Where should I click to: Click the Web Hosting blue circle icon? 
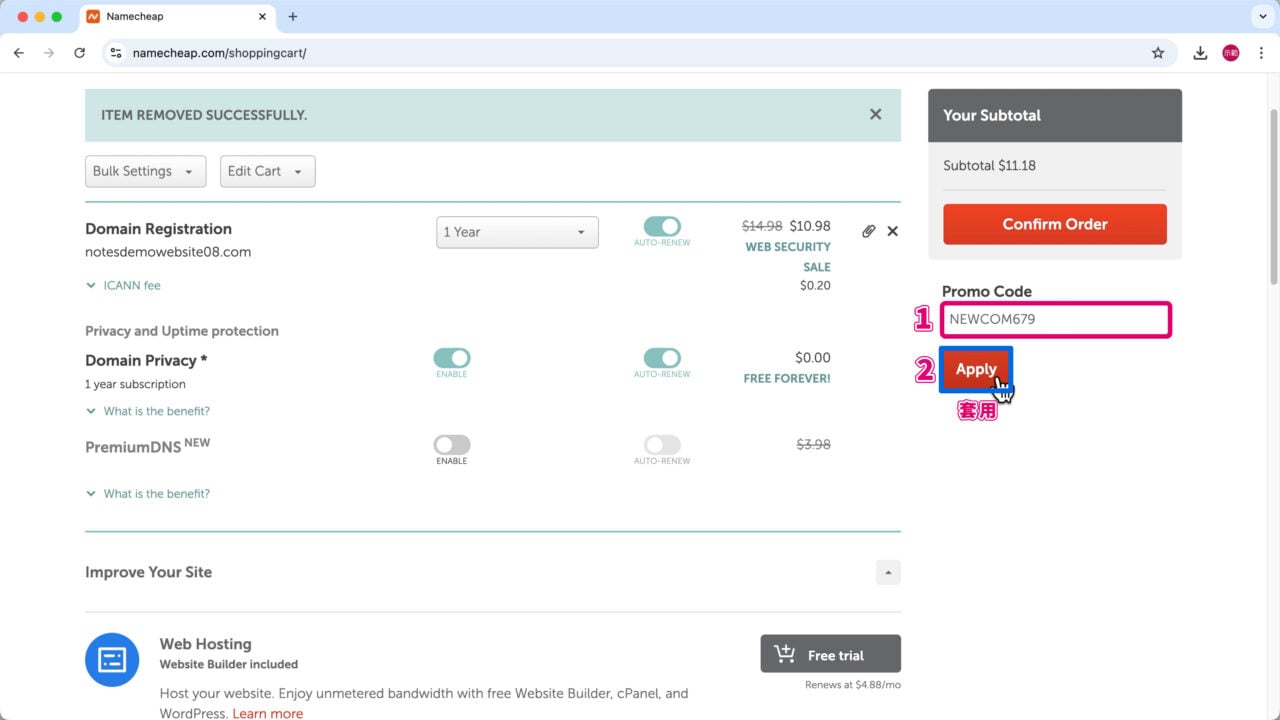click(x=112, y=660)
